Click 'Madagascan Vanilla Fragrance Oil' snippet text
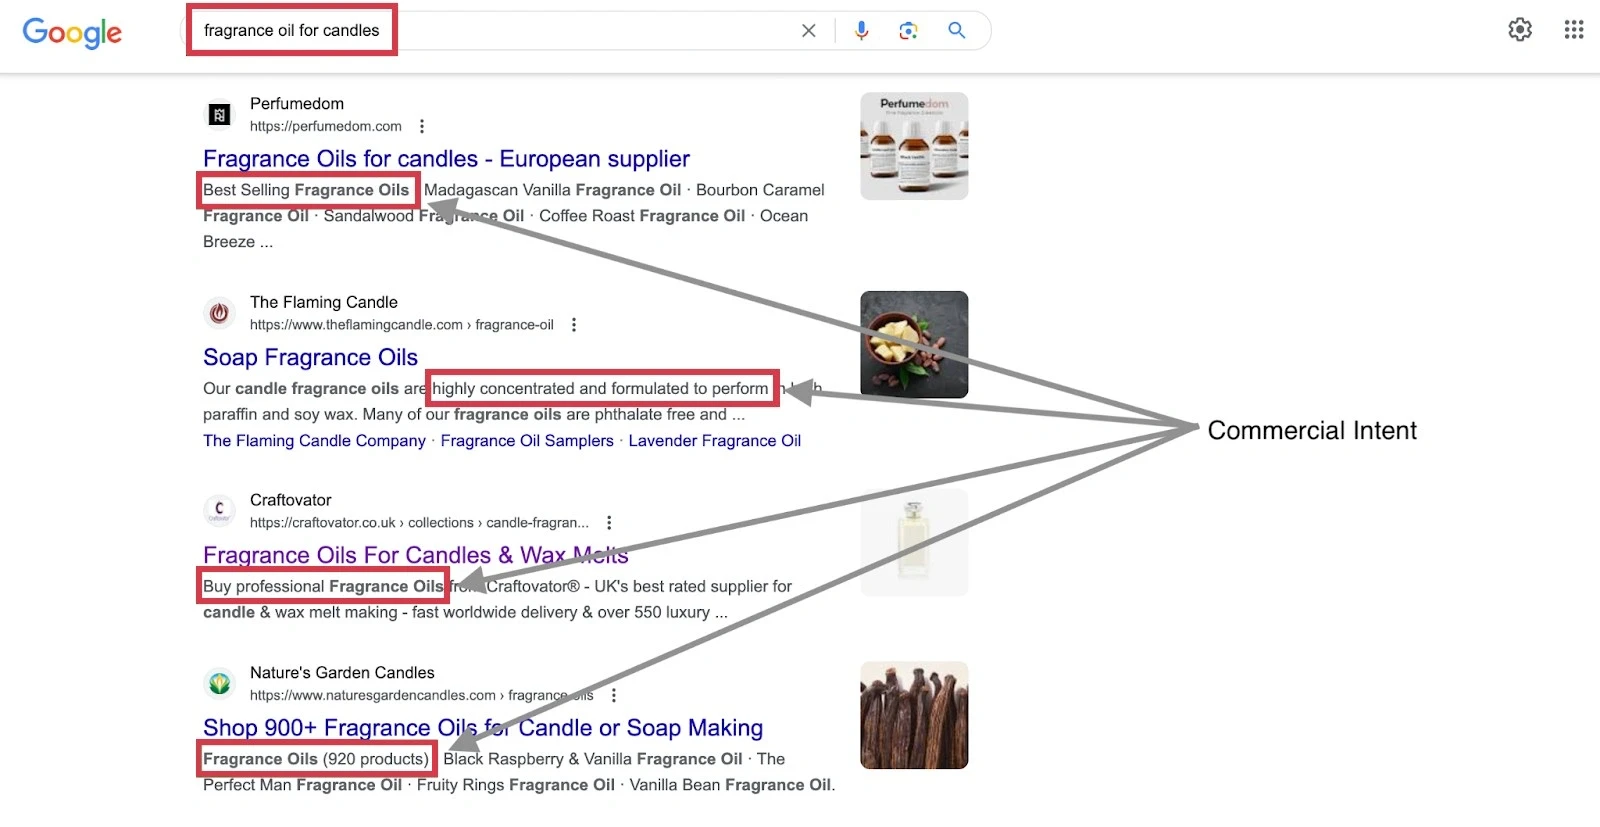Image resolution: width=1600 pixels, height=827 pixels. tap(553, 190)
